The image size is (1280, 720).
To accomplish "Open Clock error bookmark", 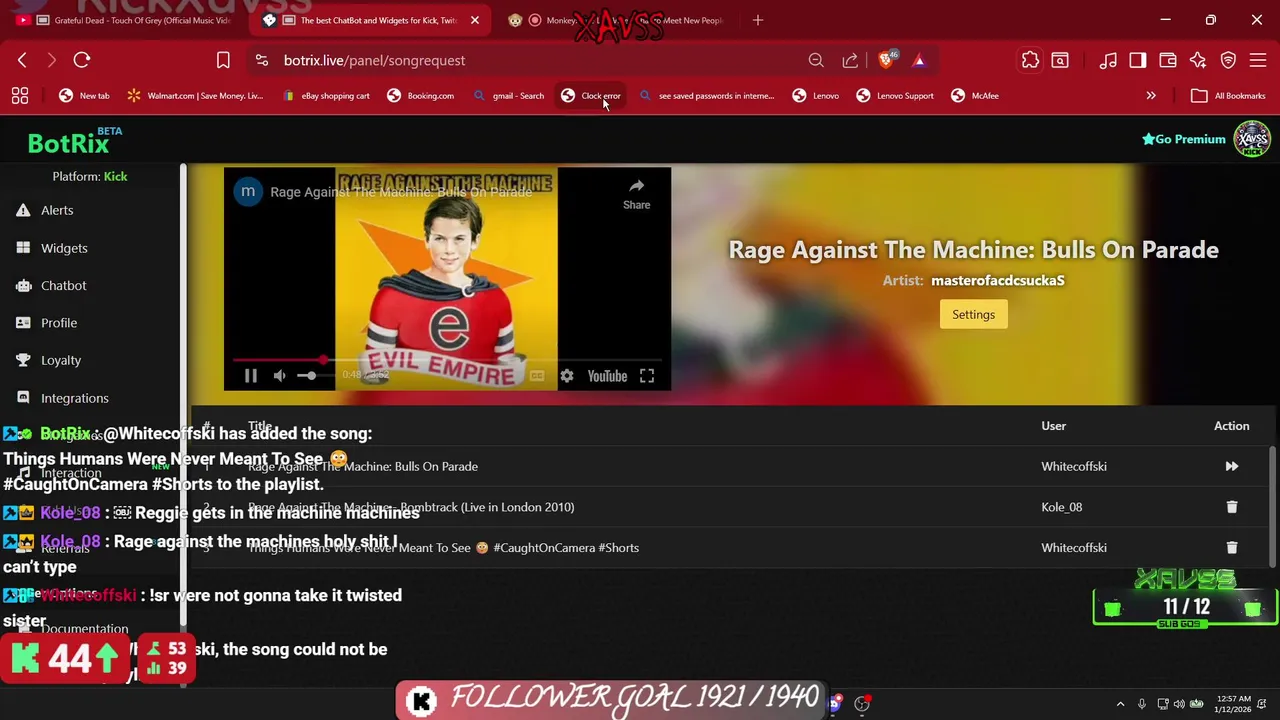I will tap(591, 96).
